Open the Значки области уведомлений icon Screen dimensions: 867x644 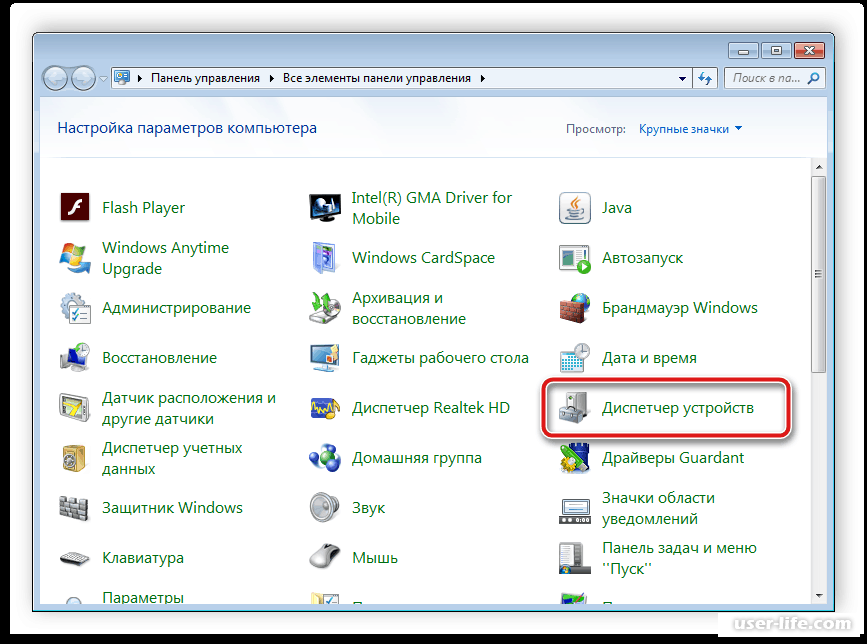[574, 511]
